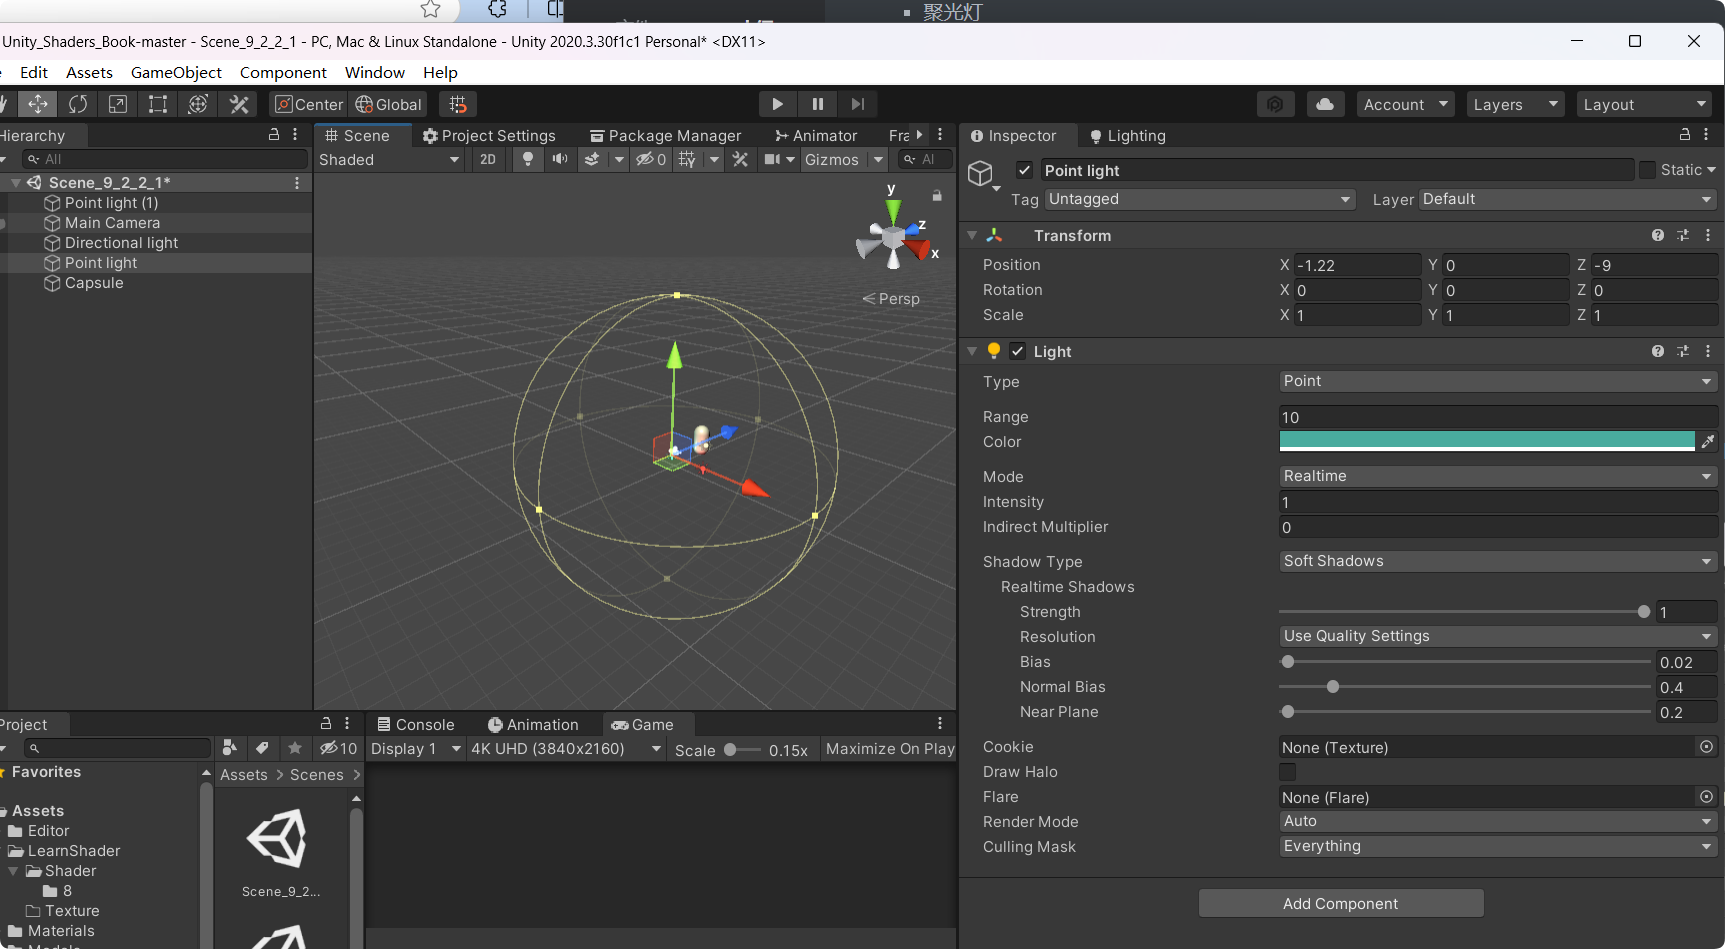Screen dimensions: 1725x949
Task: Open the Render Mode dropdown
Action: pos(1498,821)
